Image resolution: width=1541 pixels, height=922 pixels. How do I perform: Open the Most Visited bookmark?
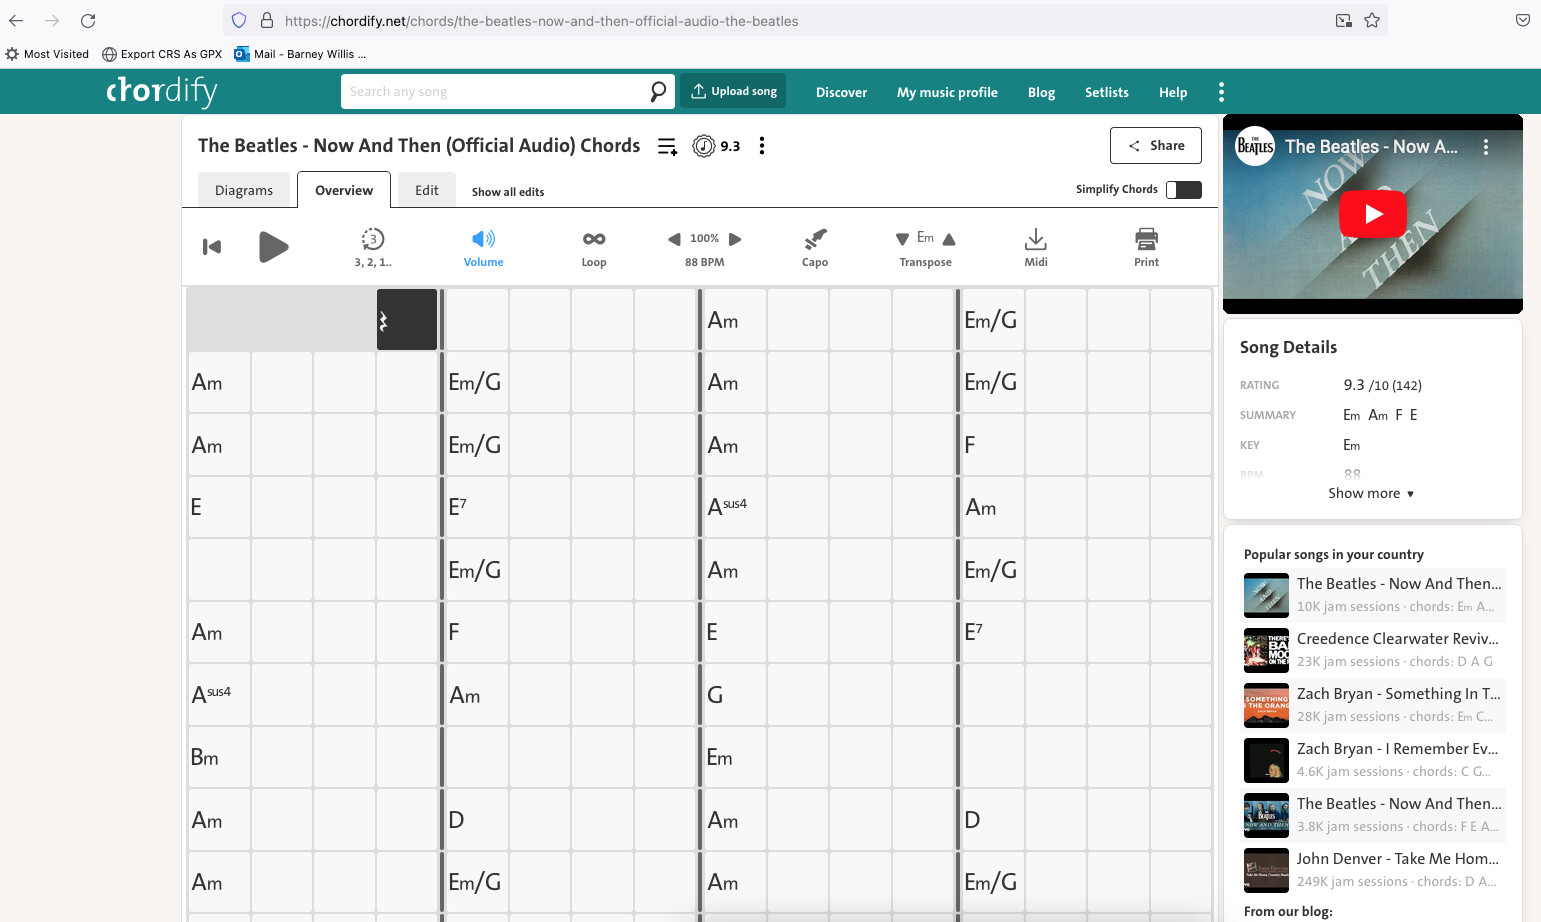pos(47,54)
